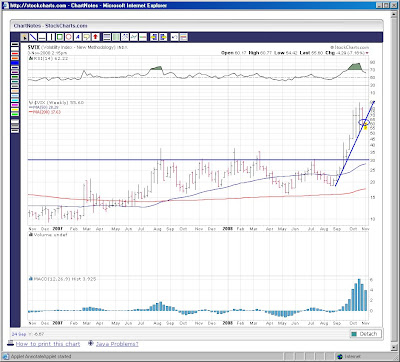
Task: Select the vertical line tool
Action: [x=51, y=37]
